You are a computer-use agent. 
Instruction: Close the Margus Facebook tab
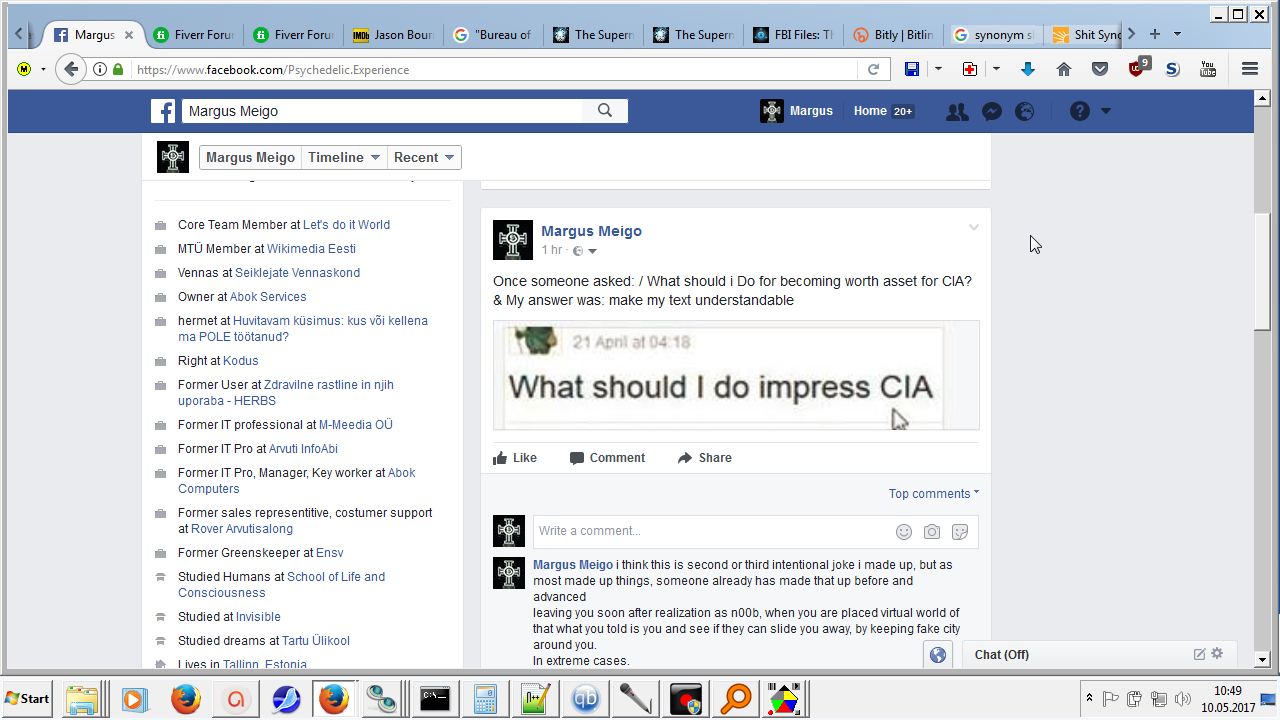129,35
